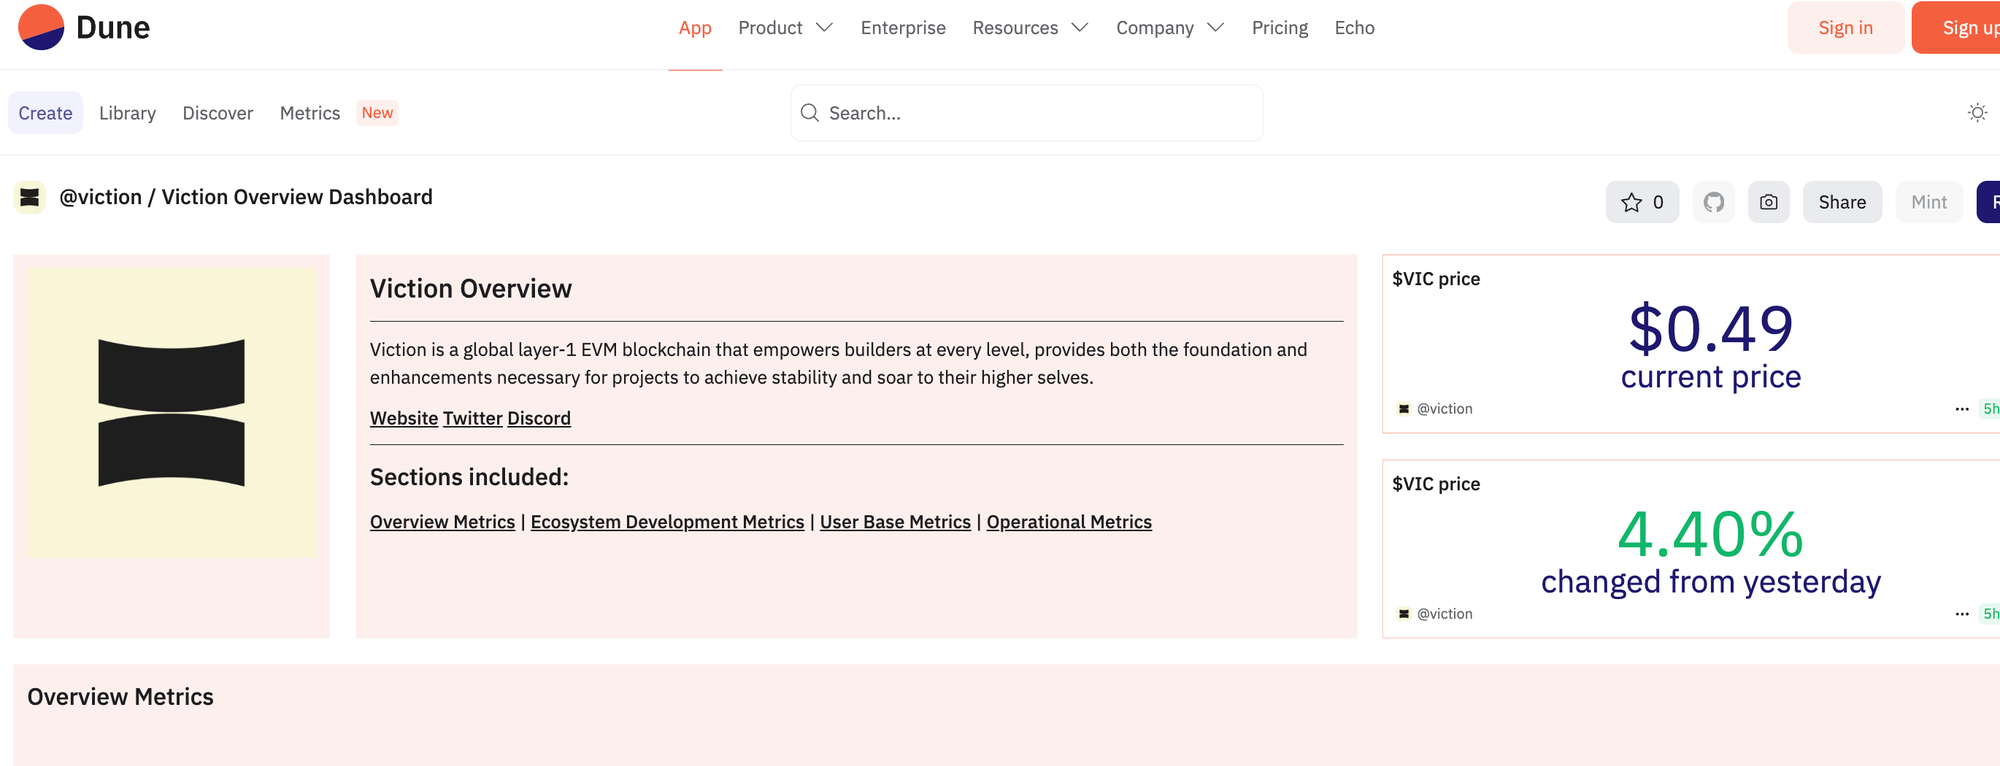The image size is (2000, 766).
Task: Switch to the Library tab
Action: click(x=127, y=113)
